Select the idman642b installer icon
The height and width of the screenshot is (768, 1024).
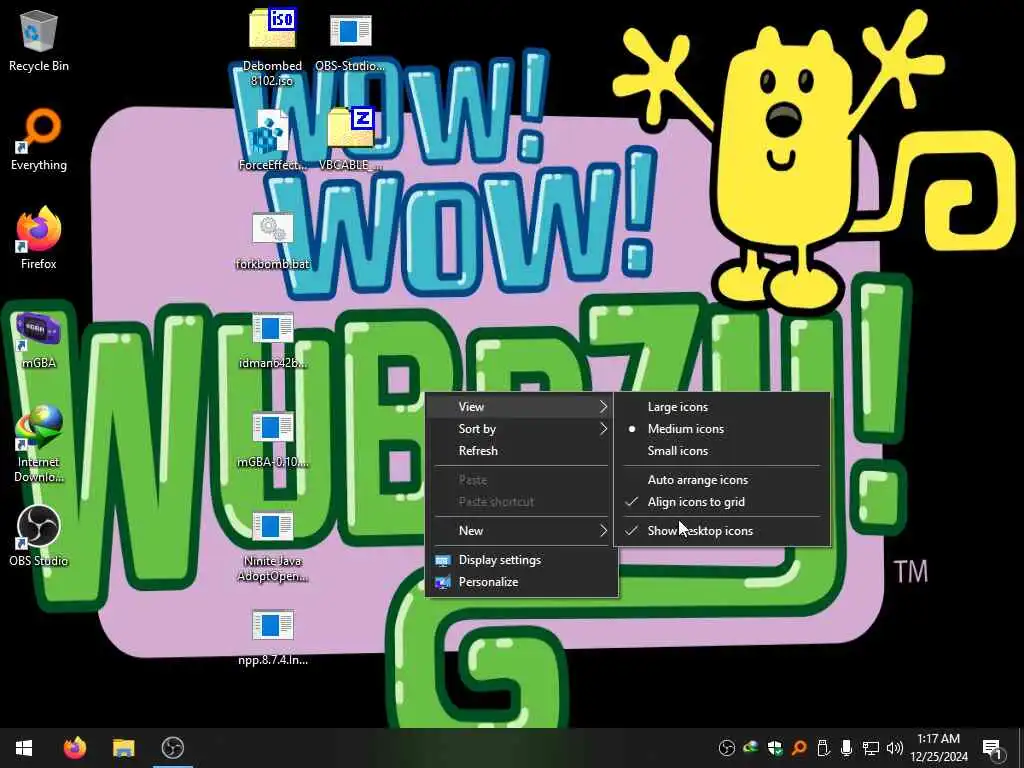272,341
